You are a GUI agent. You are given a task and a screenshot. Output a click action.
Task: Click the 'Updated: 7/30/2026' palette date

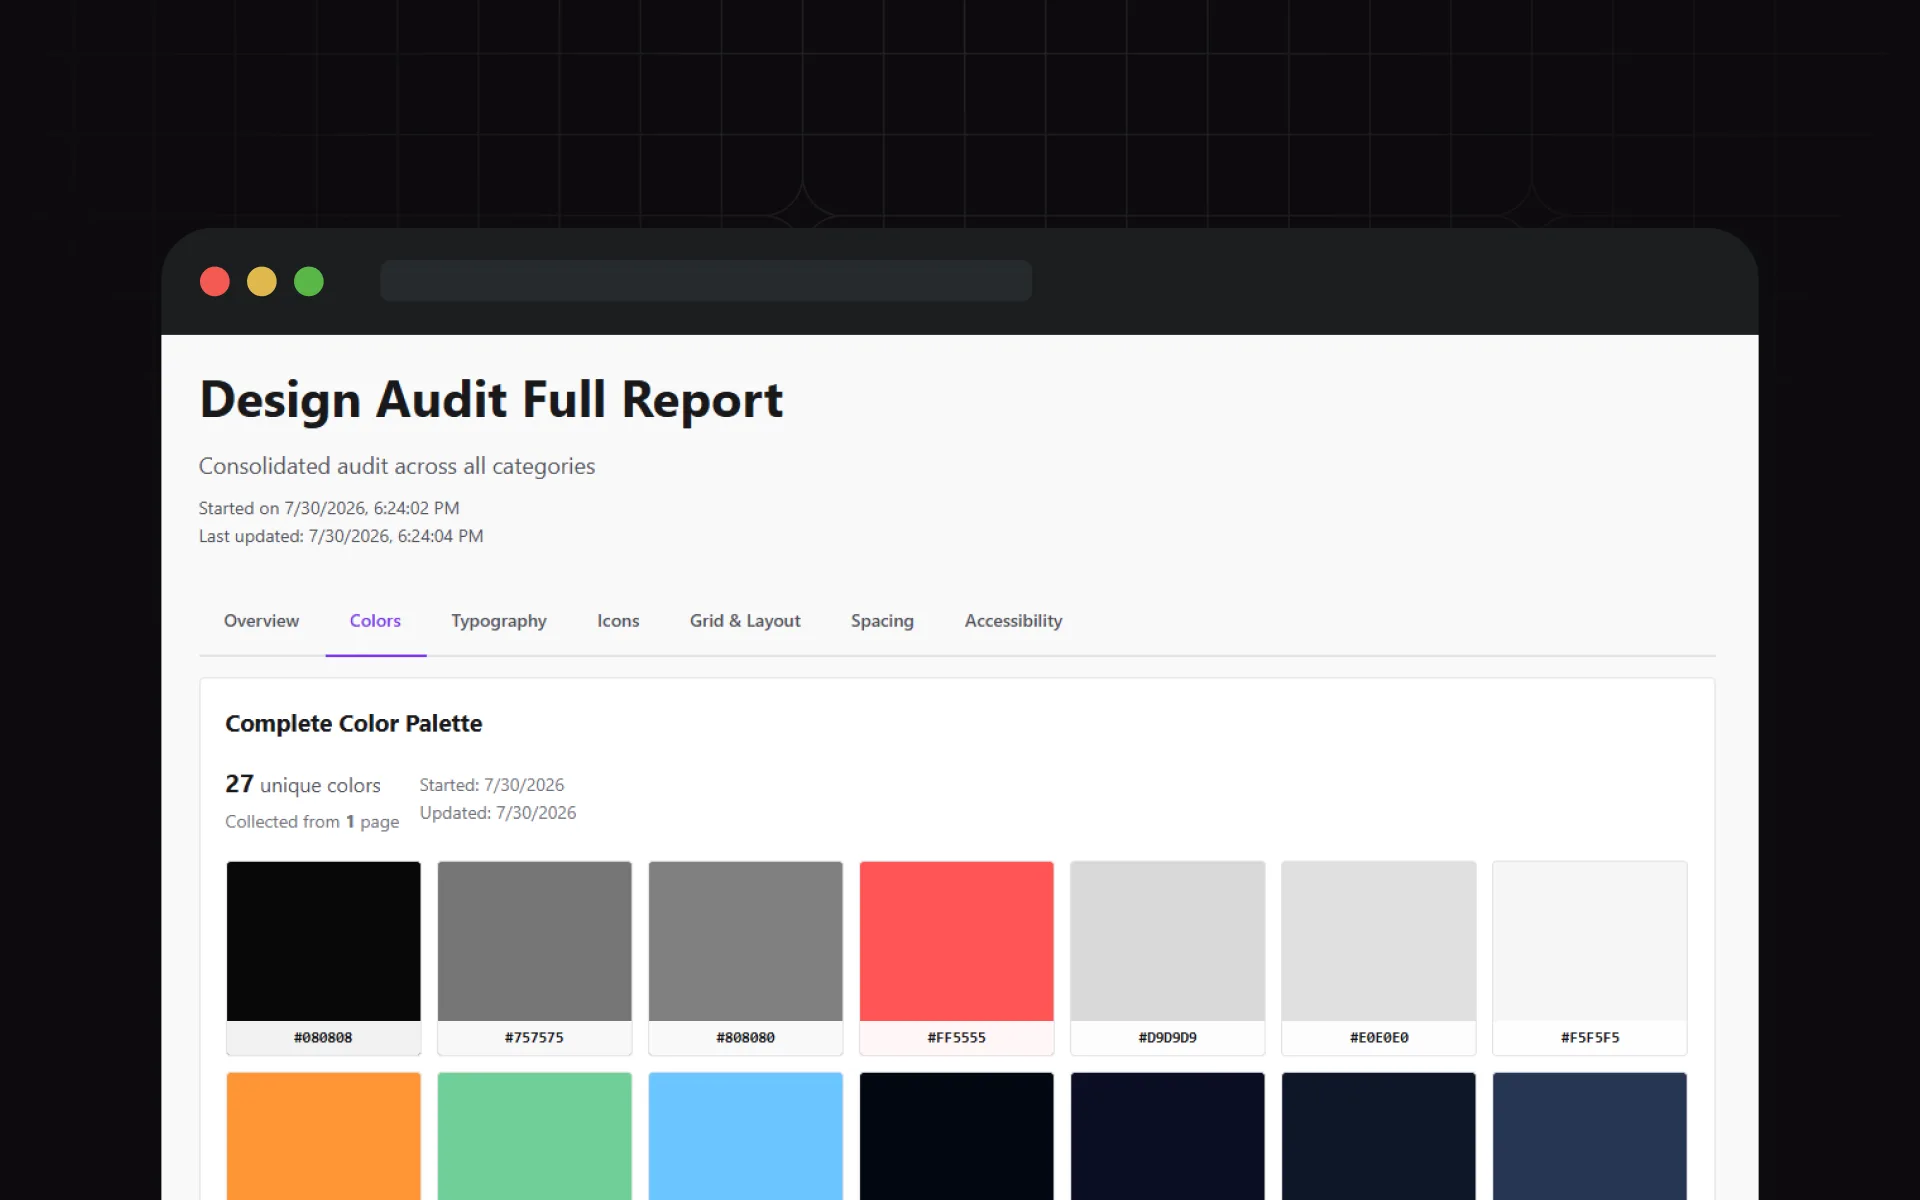click(498, 813)
